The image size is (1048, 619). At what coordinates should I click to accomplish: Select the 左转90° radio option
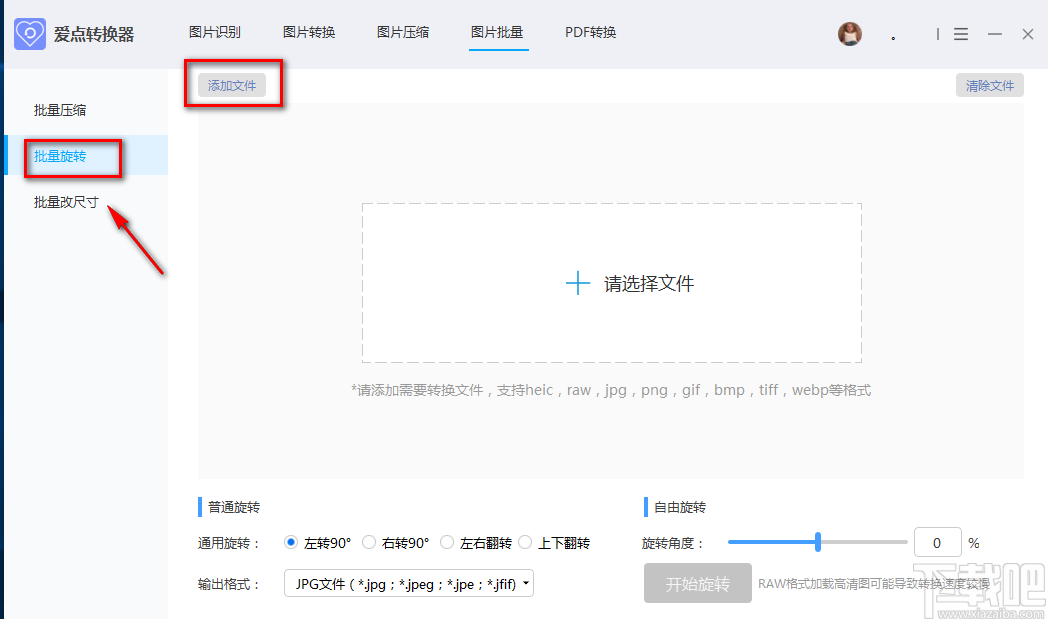coord(291,542)
